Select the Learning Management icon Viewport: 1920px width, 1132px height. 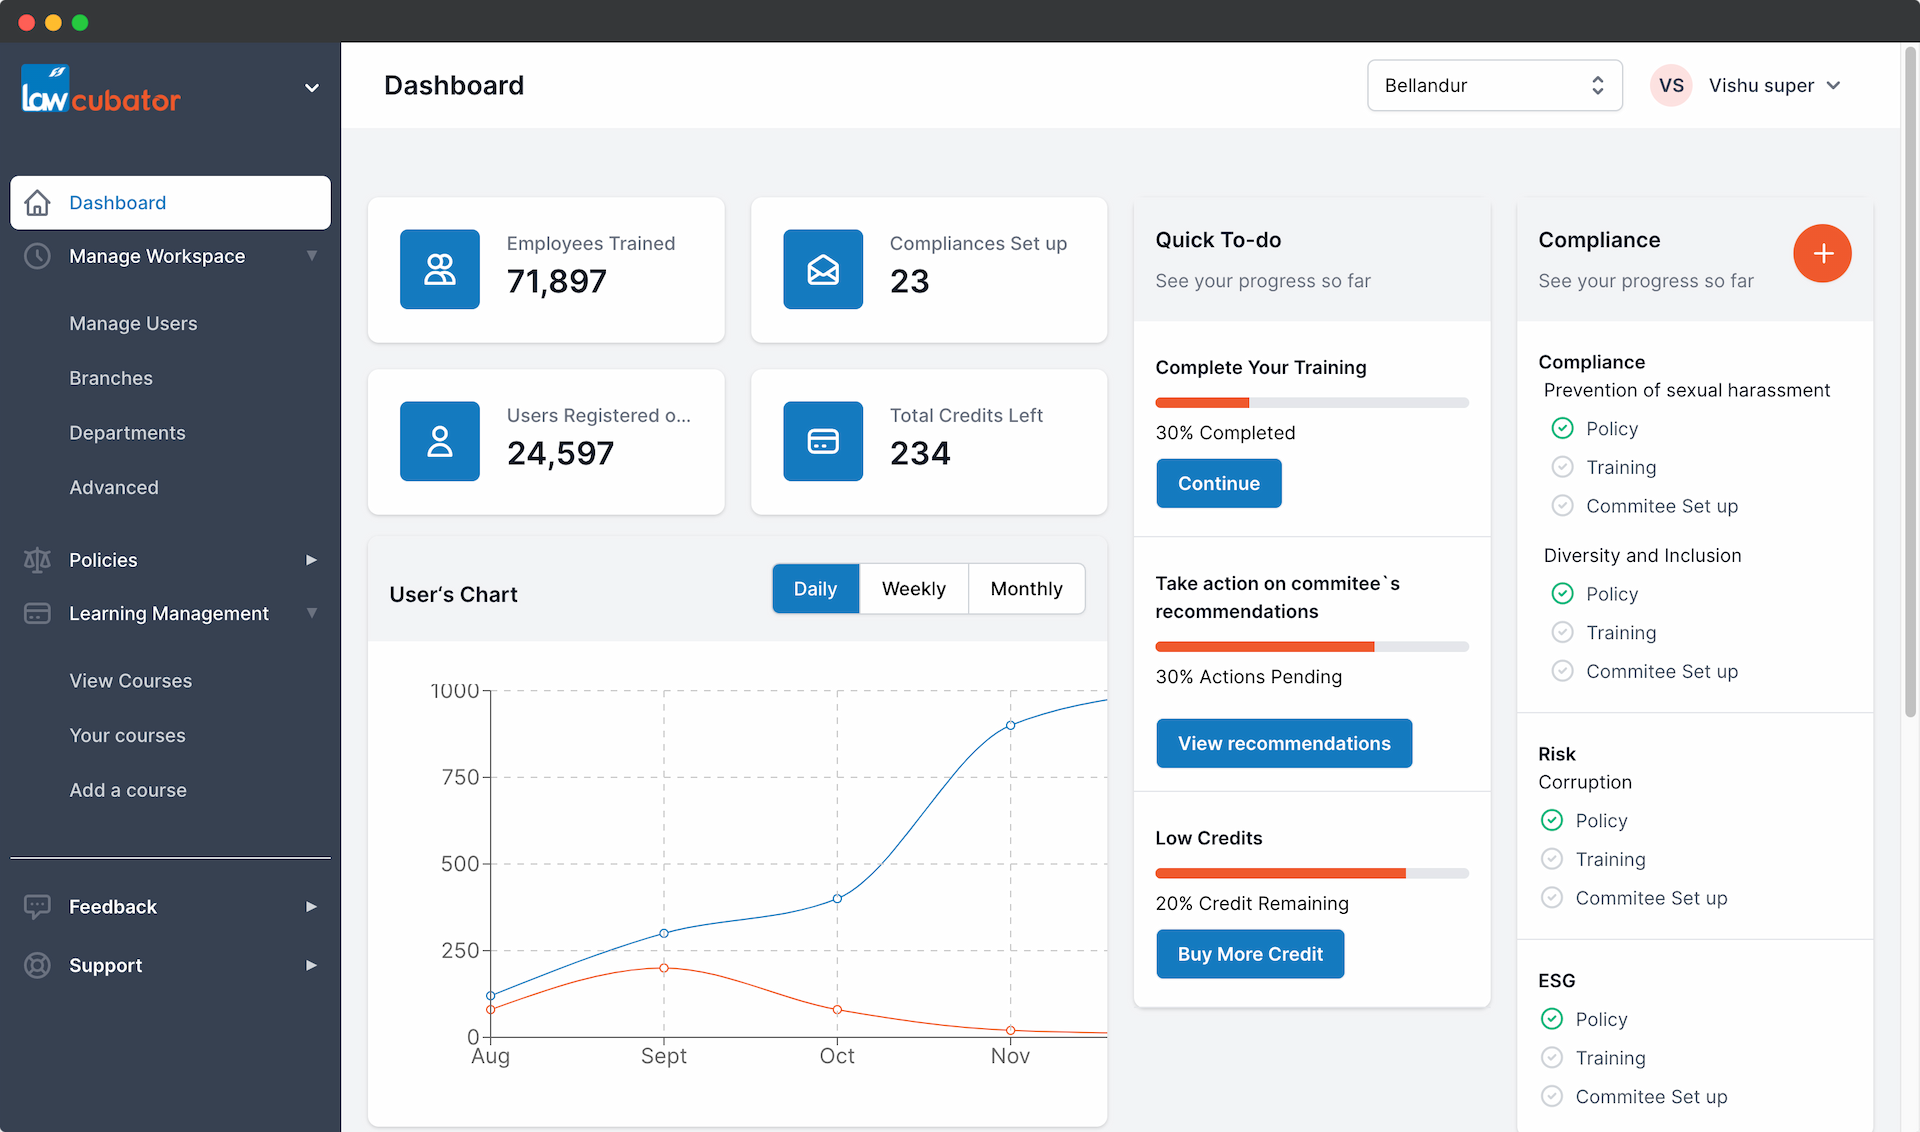click(37, 613)
